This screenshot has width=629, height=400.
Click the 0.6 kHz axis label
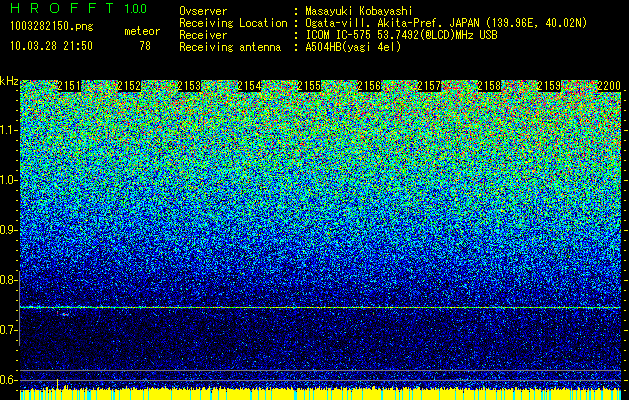7,380
